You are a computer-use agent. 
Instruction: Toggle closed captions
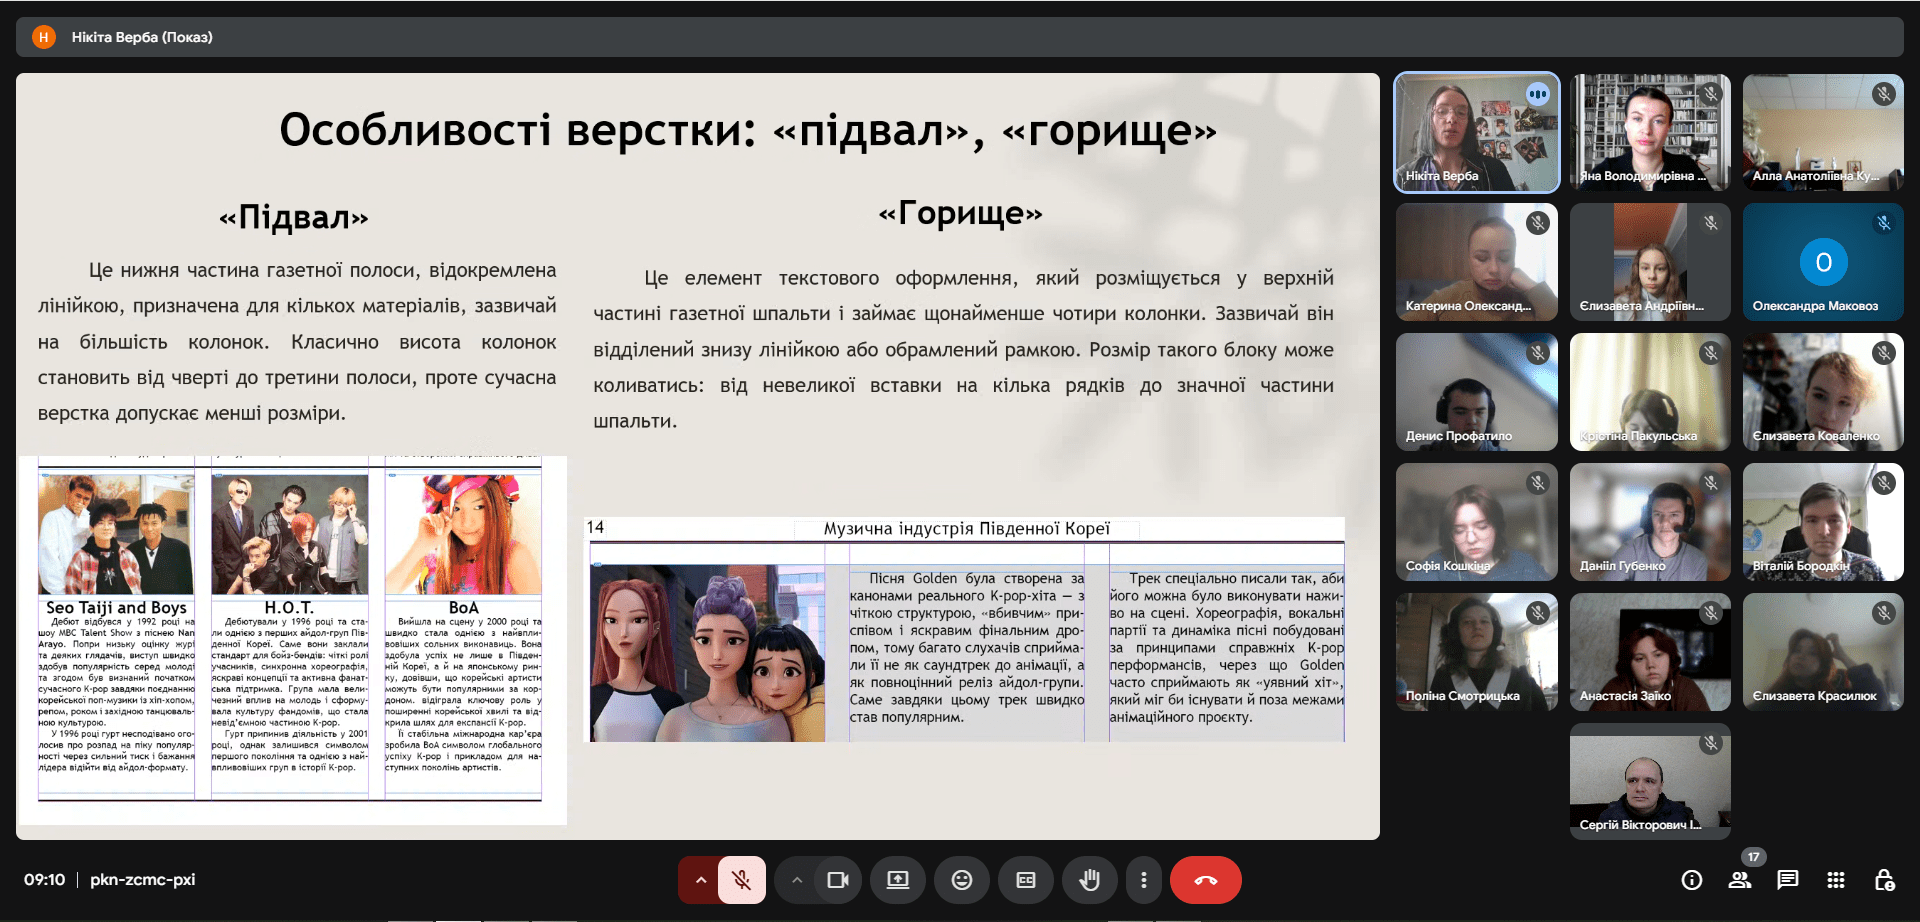point(1025,880)
